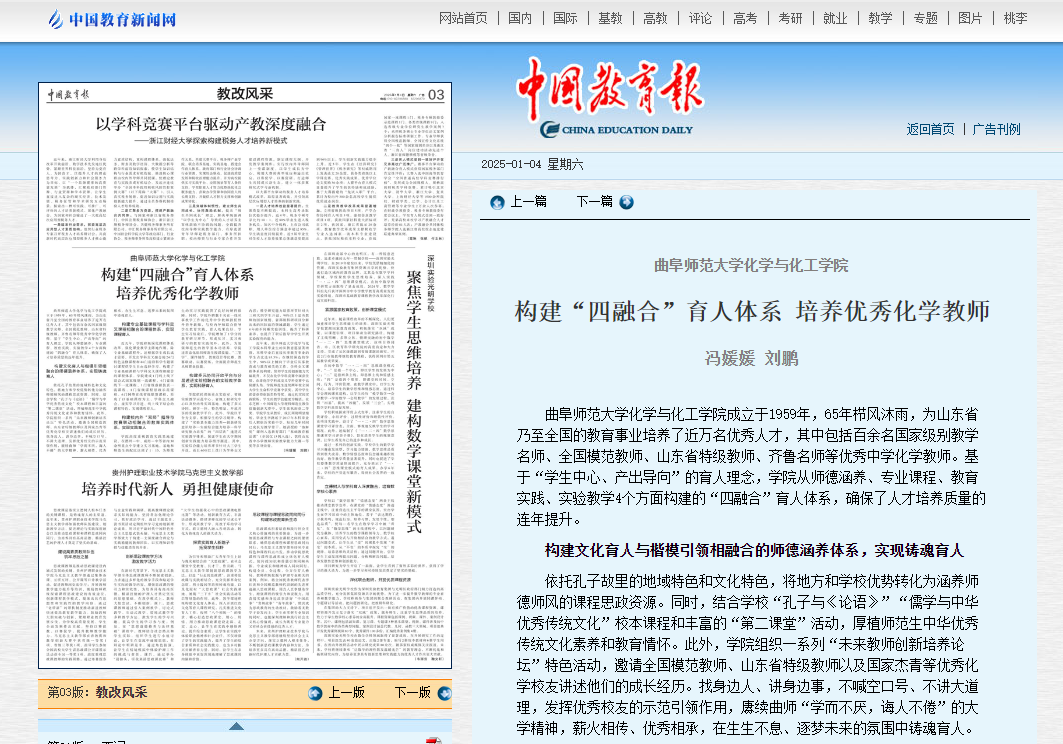Click the down-arrow icon next to 下一版
The height and width of the screenshot is (744, 1063).
tap(441, 693)
